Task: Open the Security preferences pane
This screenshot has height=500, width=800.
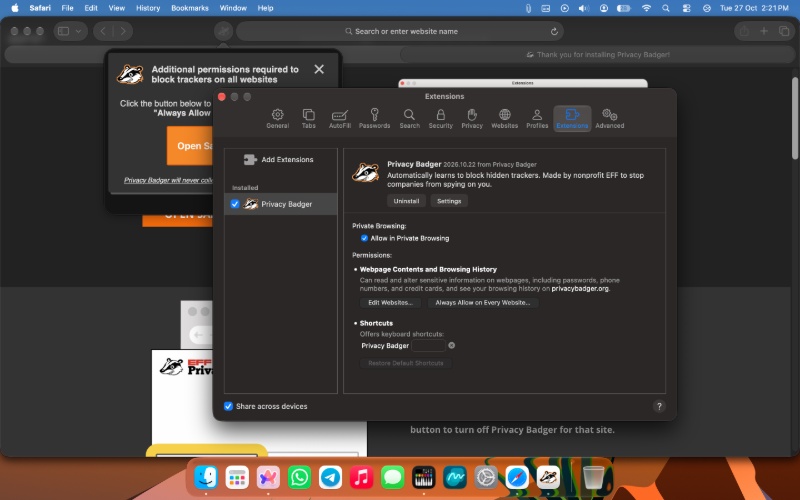Action: [x=440, y=118]
